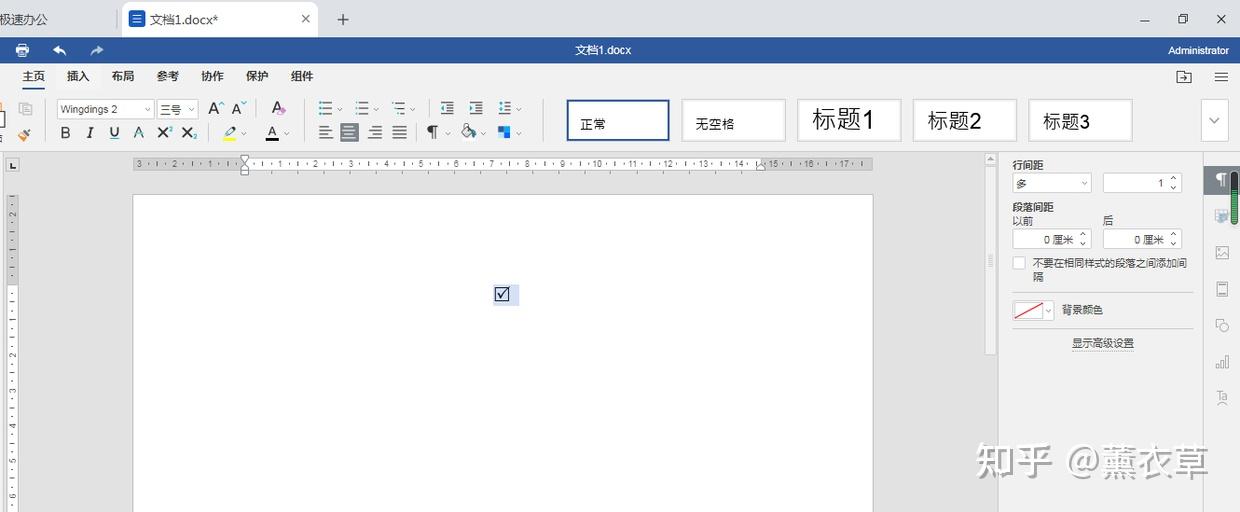Open header and footer sidebar icon
This screenshot has height=512, width=1240.
click(1222, 289)
